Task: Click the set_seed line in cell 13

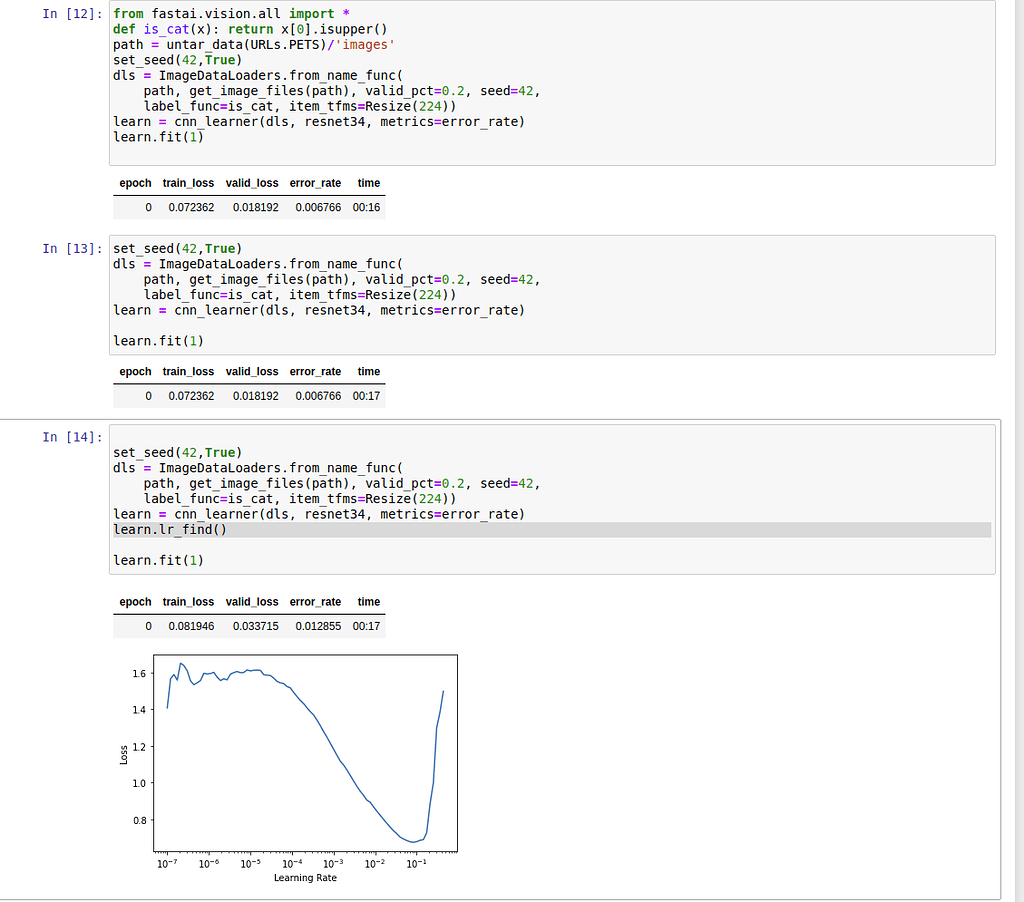Action: point(178,249)
